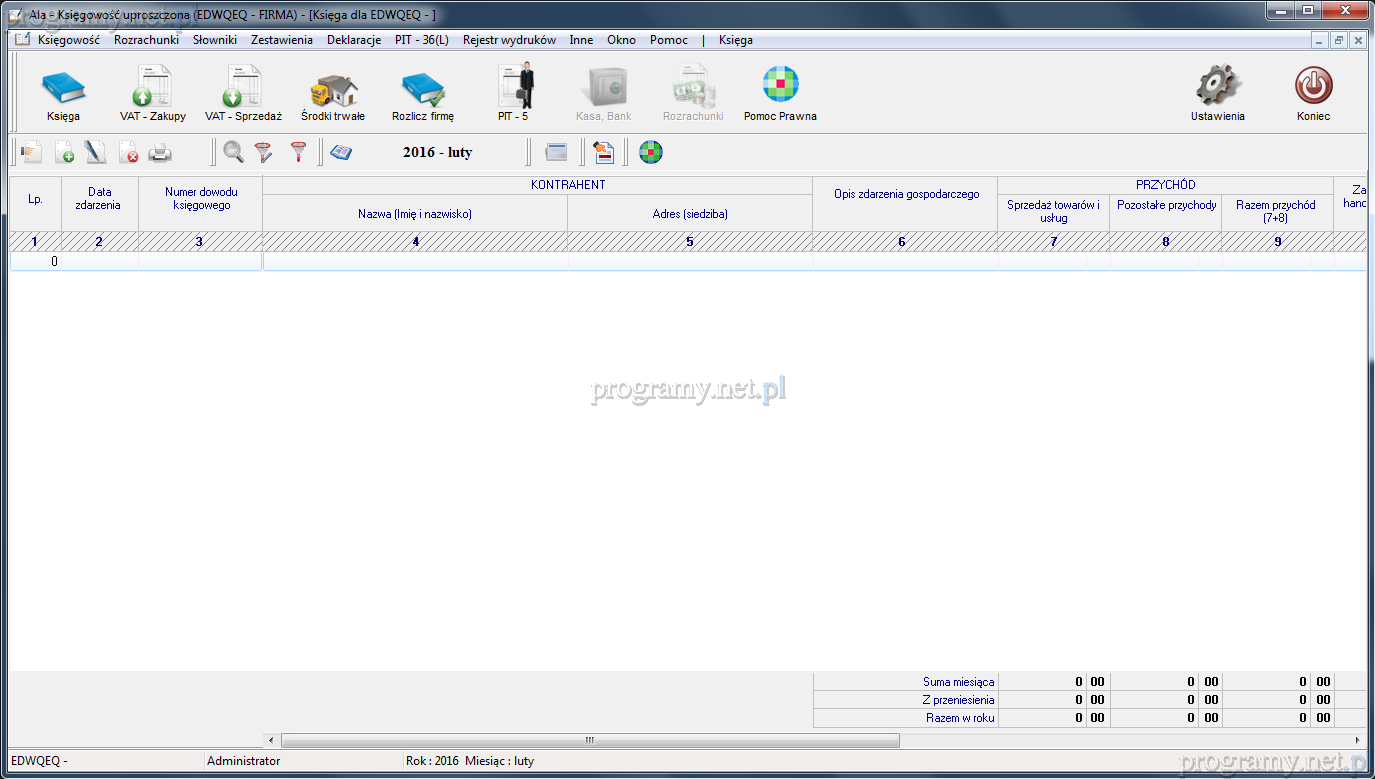
Task: Click the magnifying glass search icon
Action: pyautogui.click(x=233, y=153)
